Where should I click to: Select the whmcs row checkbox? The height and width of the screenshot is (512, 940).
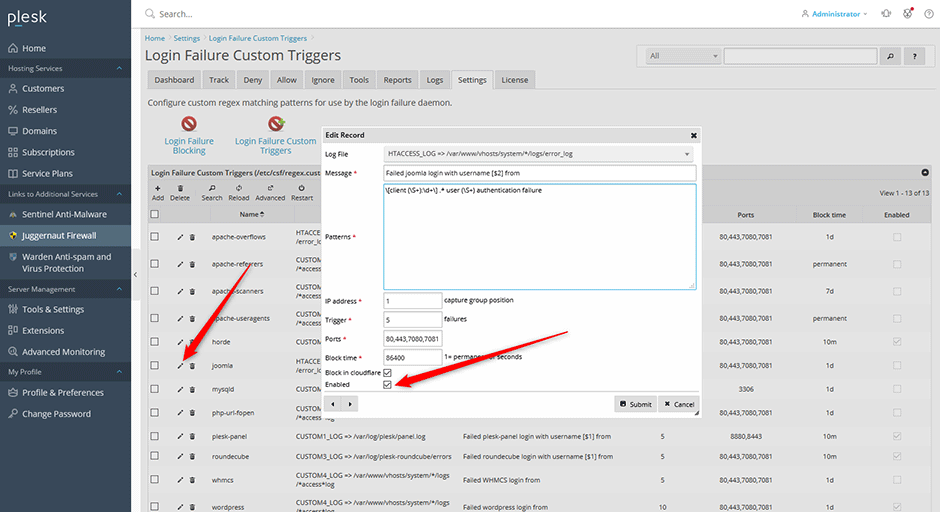155,480
